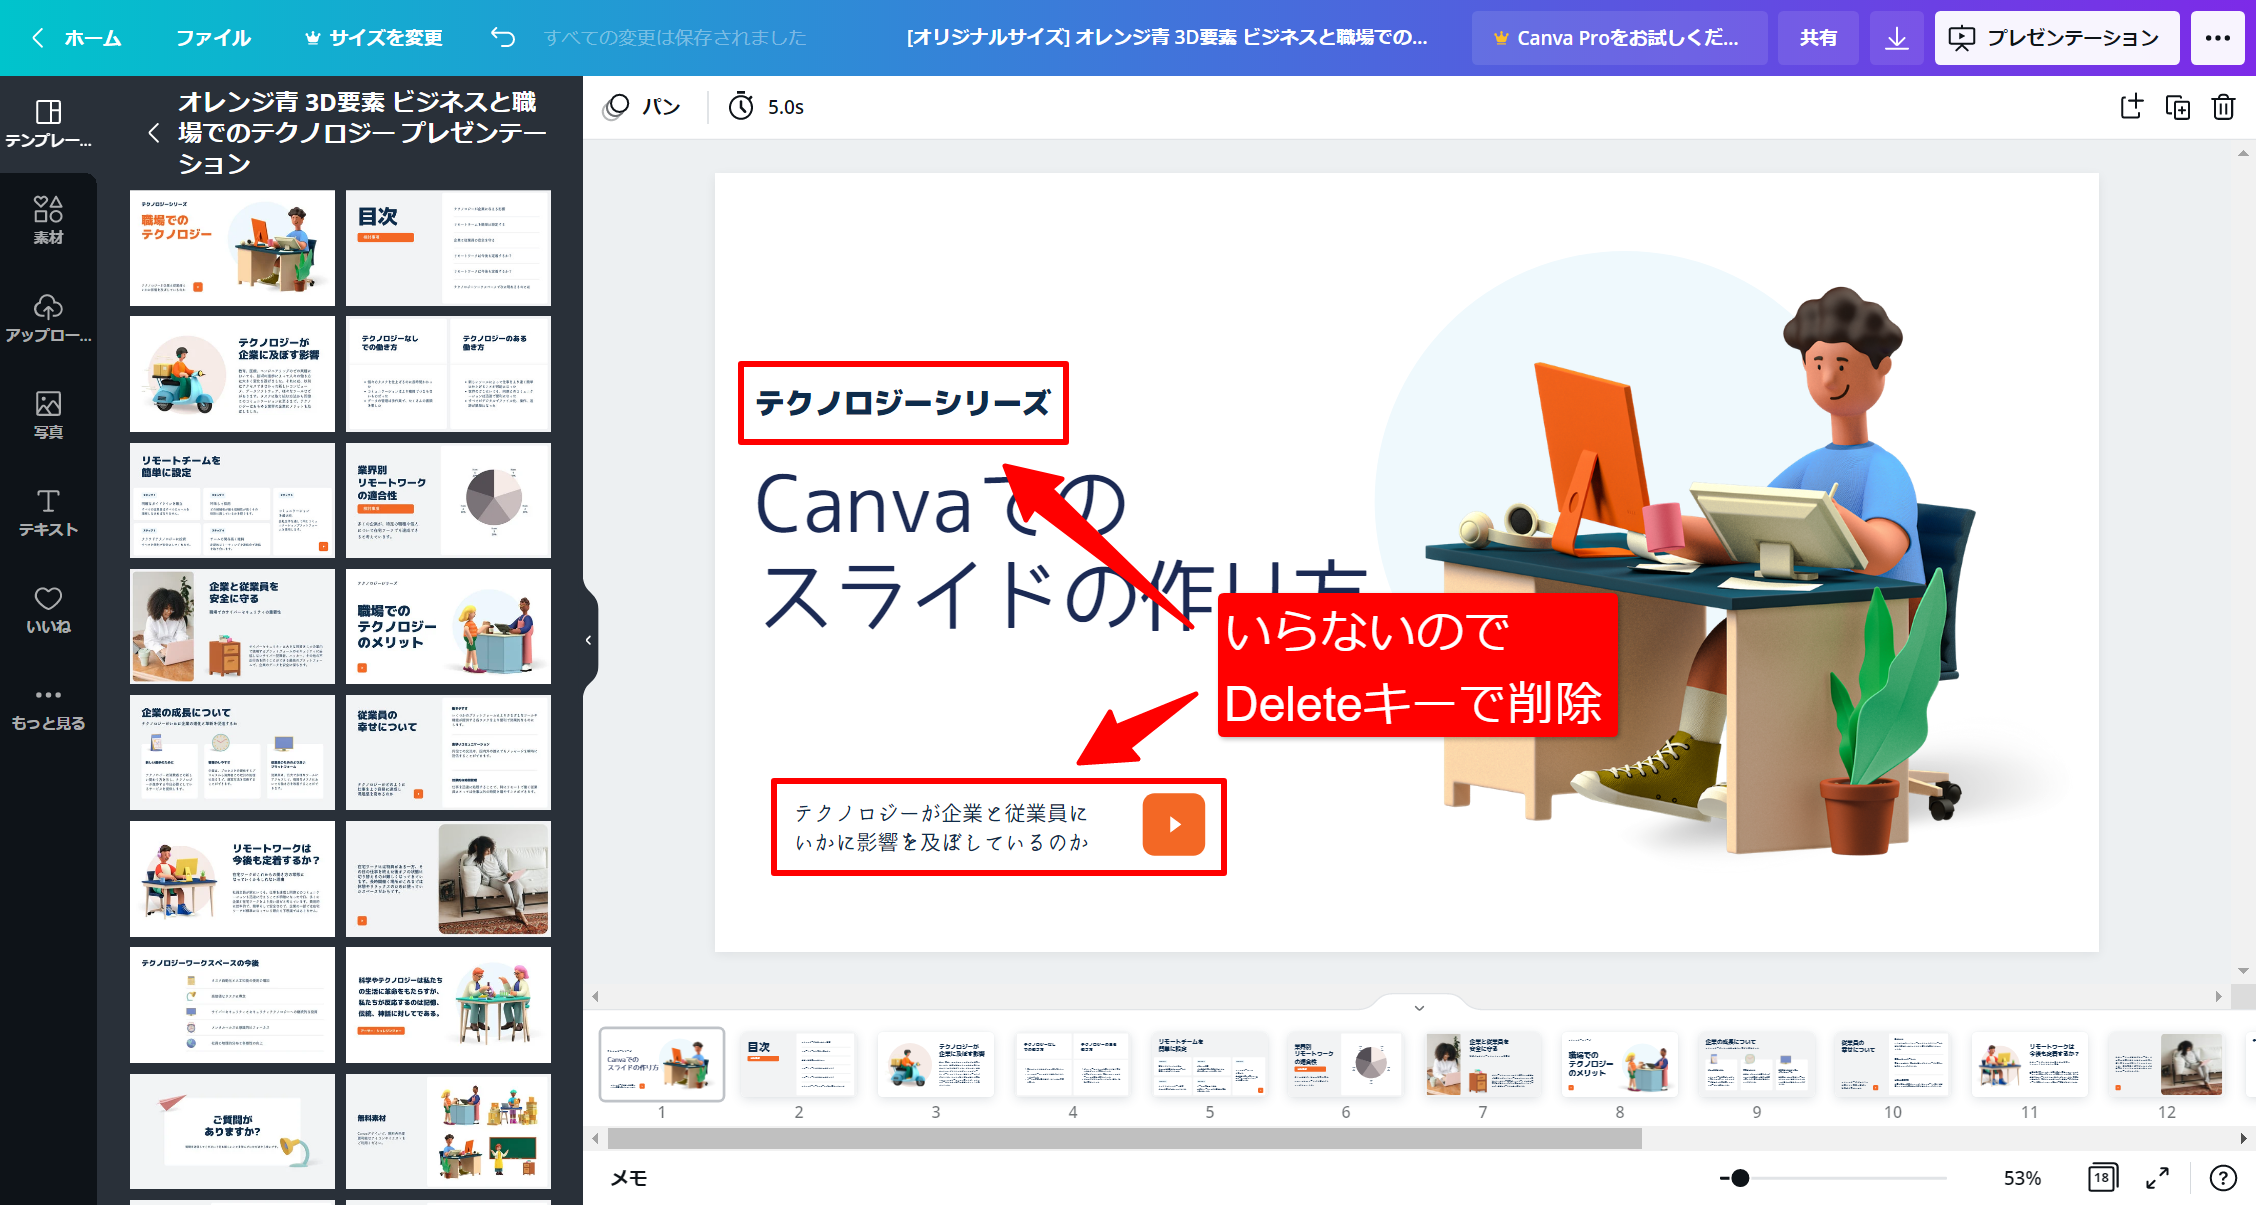The height and width of the screenshot is (1205, 2256).
Task: Open the help question mark icon
Action: 2223,1178
